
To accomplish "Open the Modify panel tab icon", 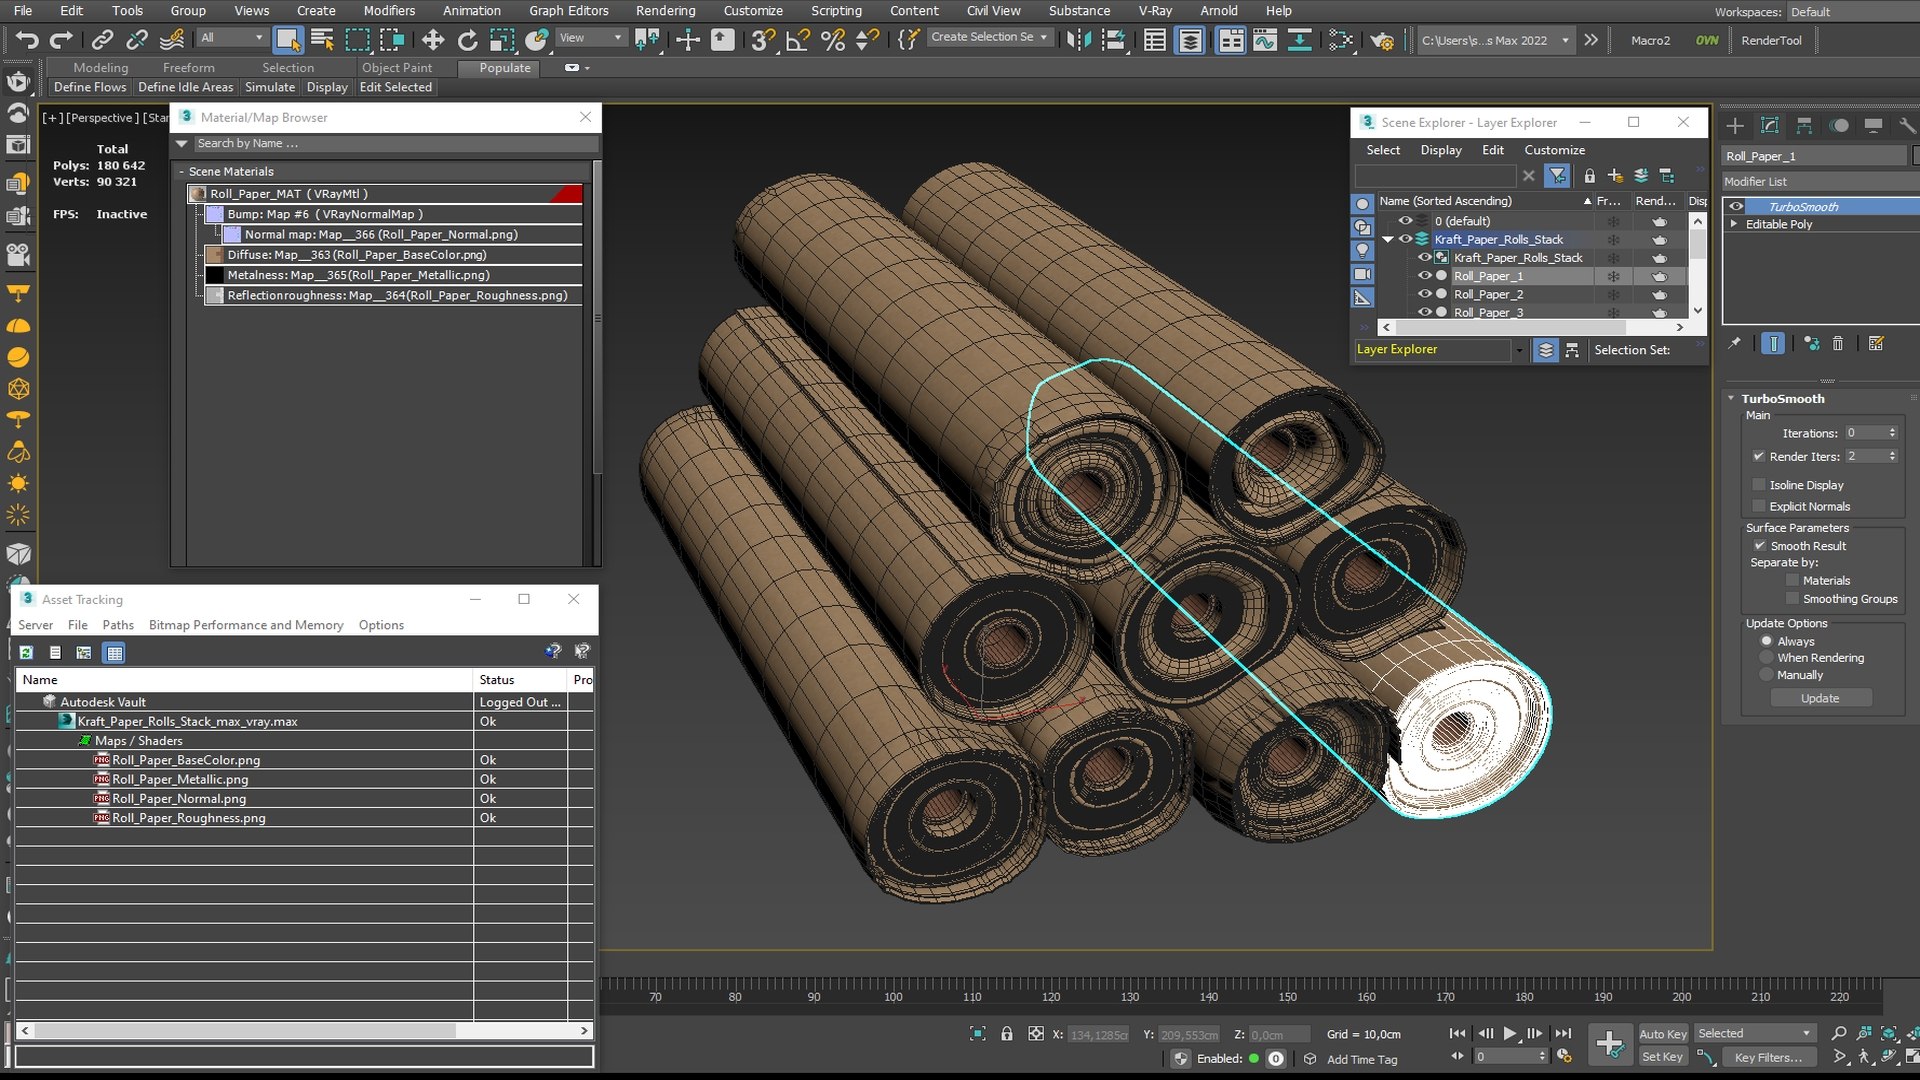I will pyautogui.click(x=1769, y=125).
